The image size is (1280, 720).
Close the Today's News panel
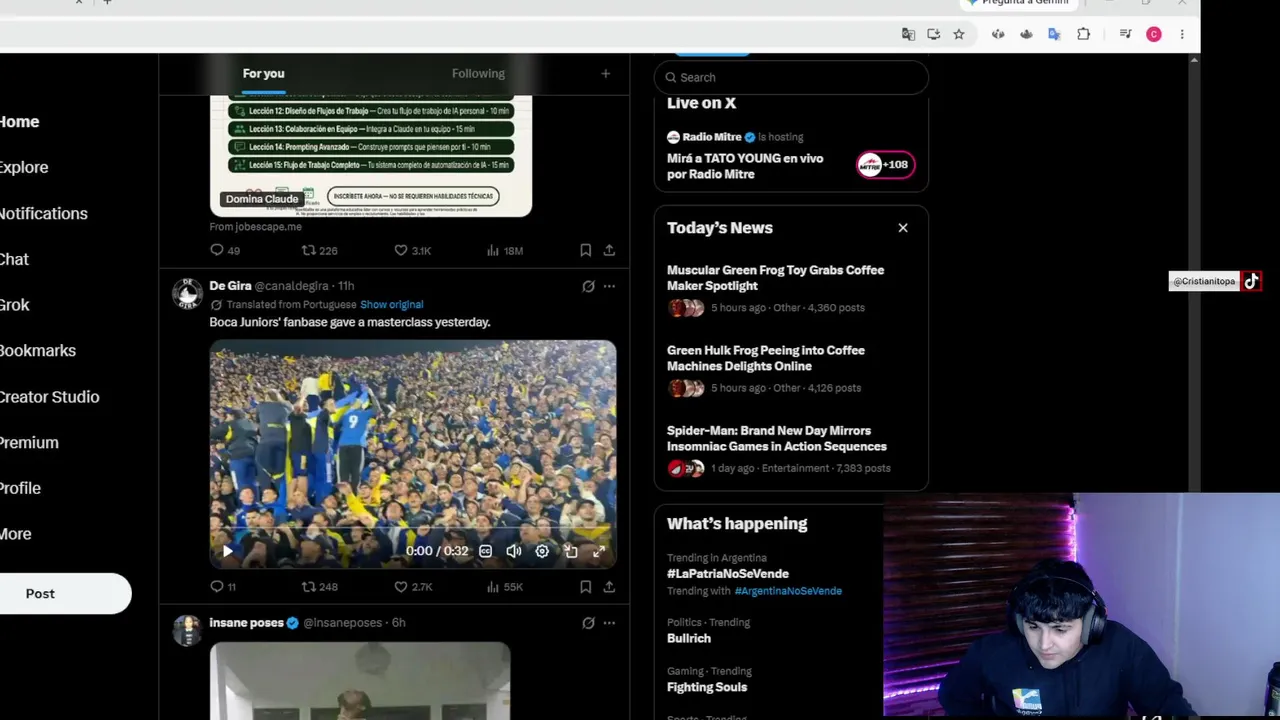903,228
